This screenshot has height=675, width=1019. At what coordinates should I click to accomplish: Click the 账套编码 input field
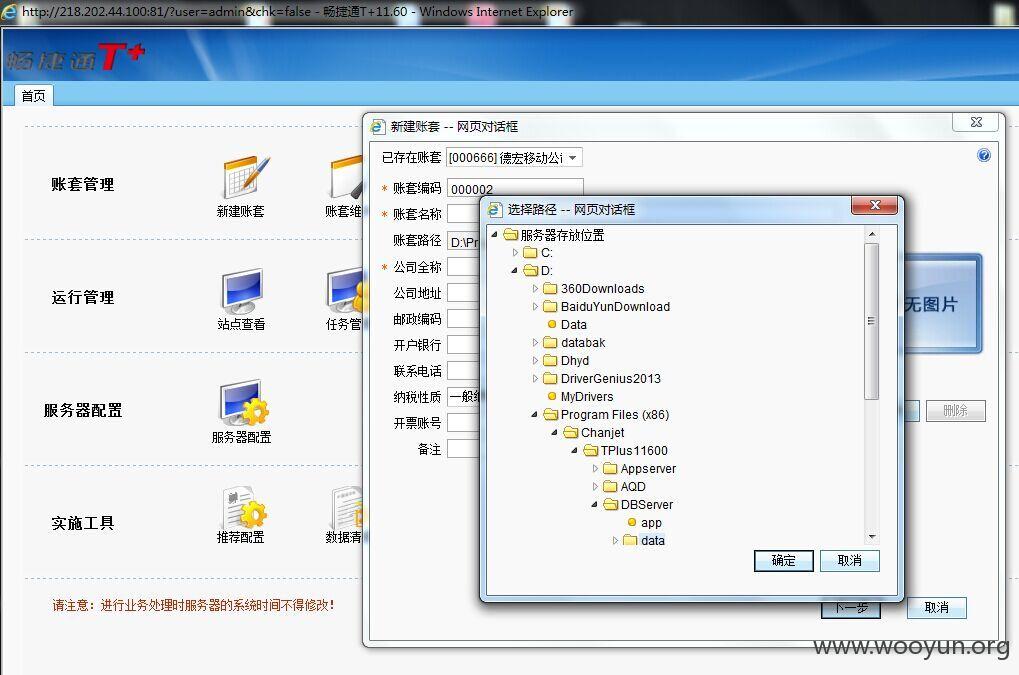tap(515, 189)
